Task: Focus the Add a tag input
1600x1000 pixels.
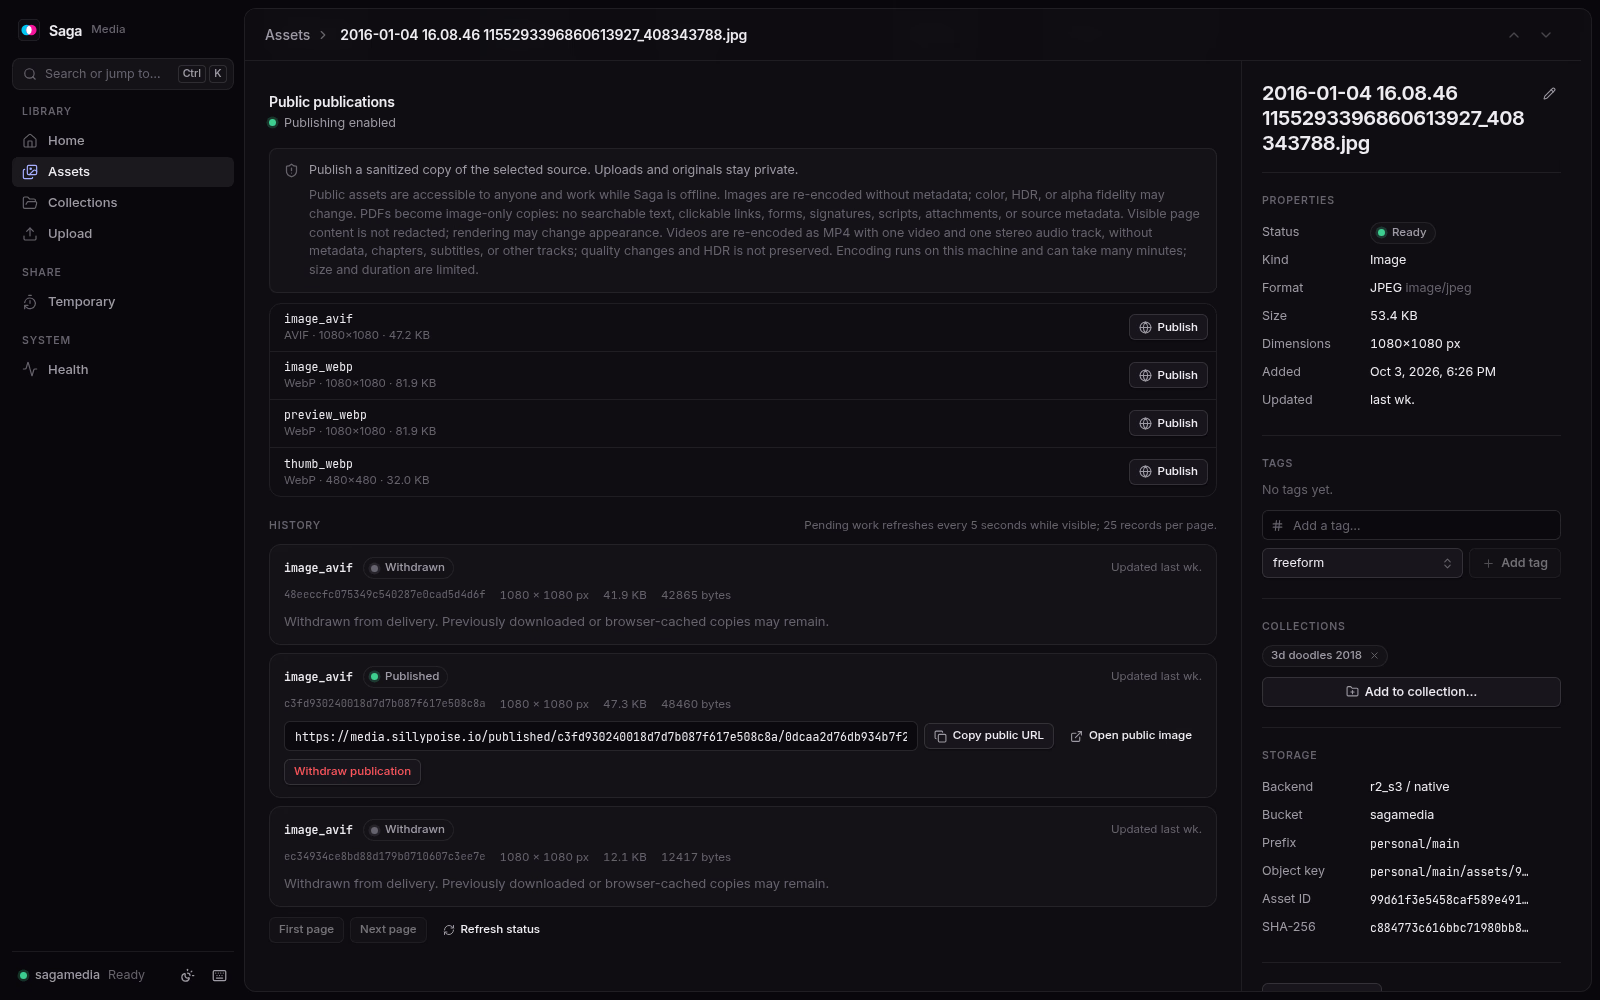Action: (1411, 525)
